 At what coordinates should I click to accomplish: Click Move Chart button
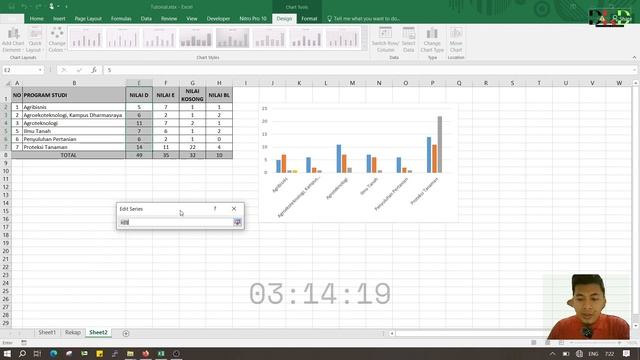(456, 40)
